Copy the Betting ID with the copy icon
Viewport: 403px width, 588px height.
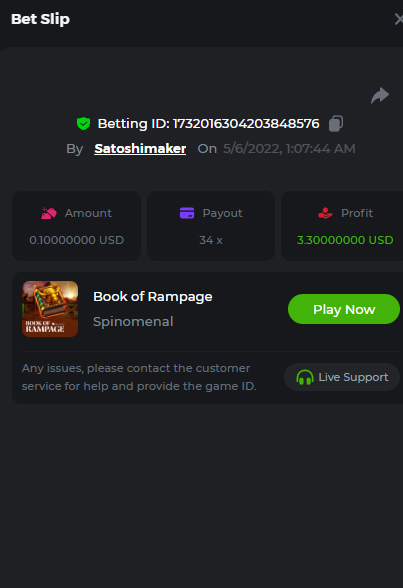336,123
